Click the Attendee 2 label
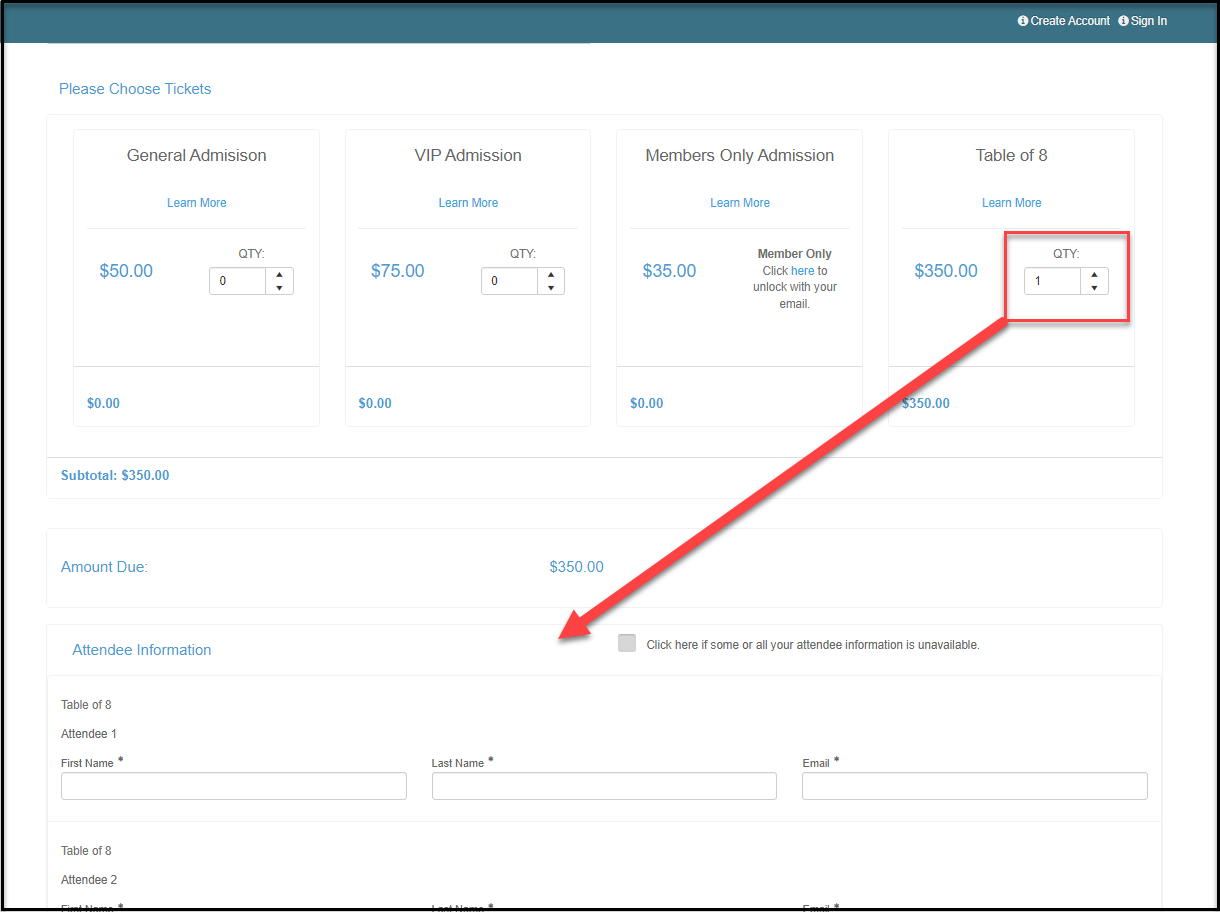 pyautogui.click(x=89, y=880)
